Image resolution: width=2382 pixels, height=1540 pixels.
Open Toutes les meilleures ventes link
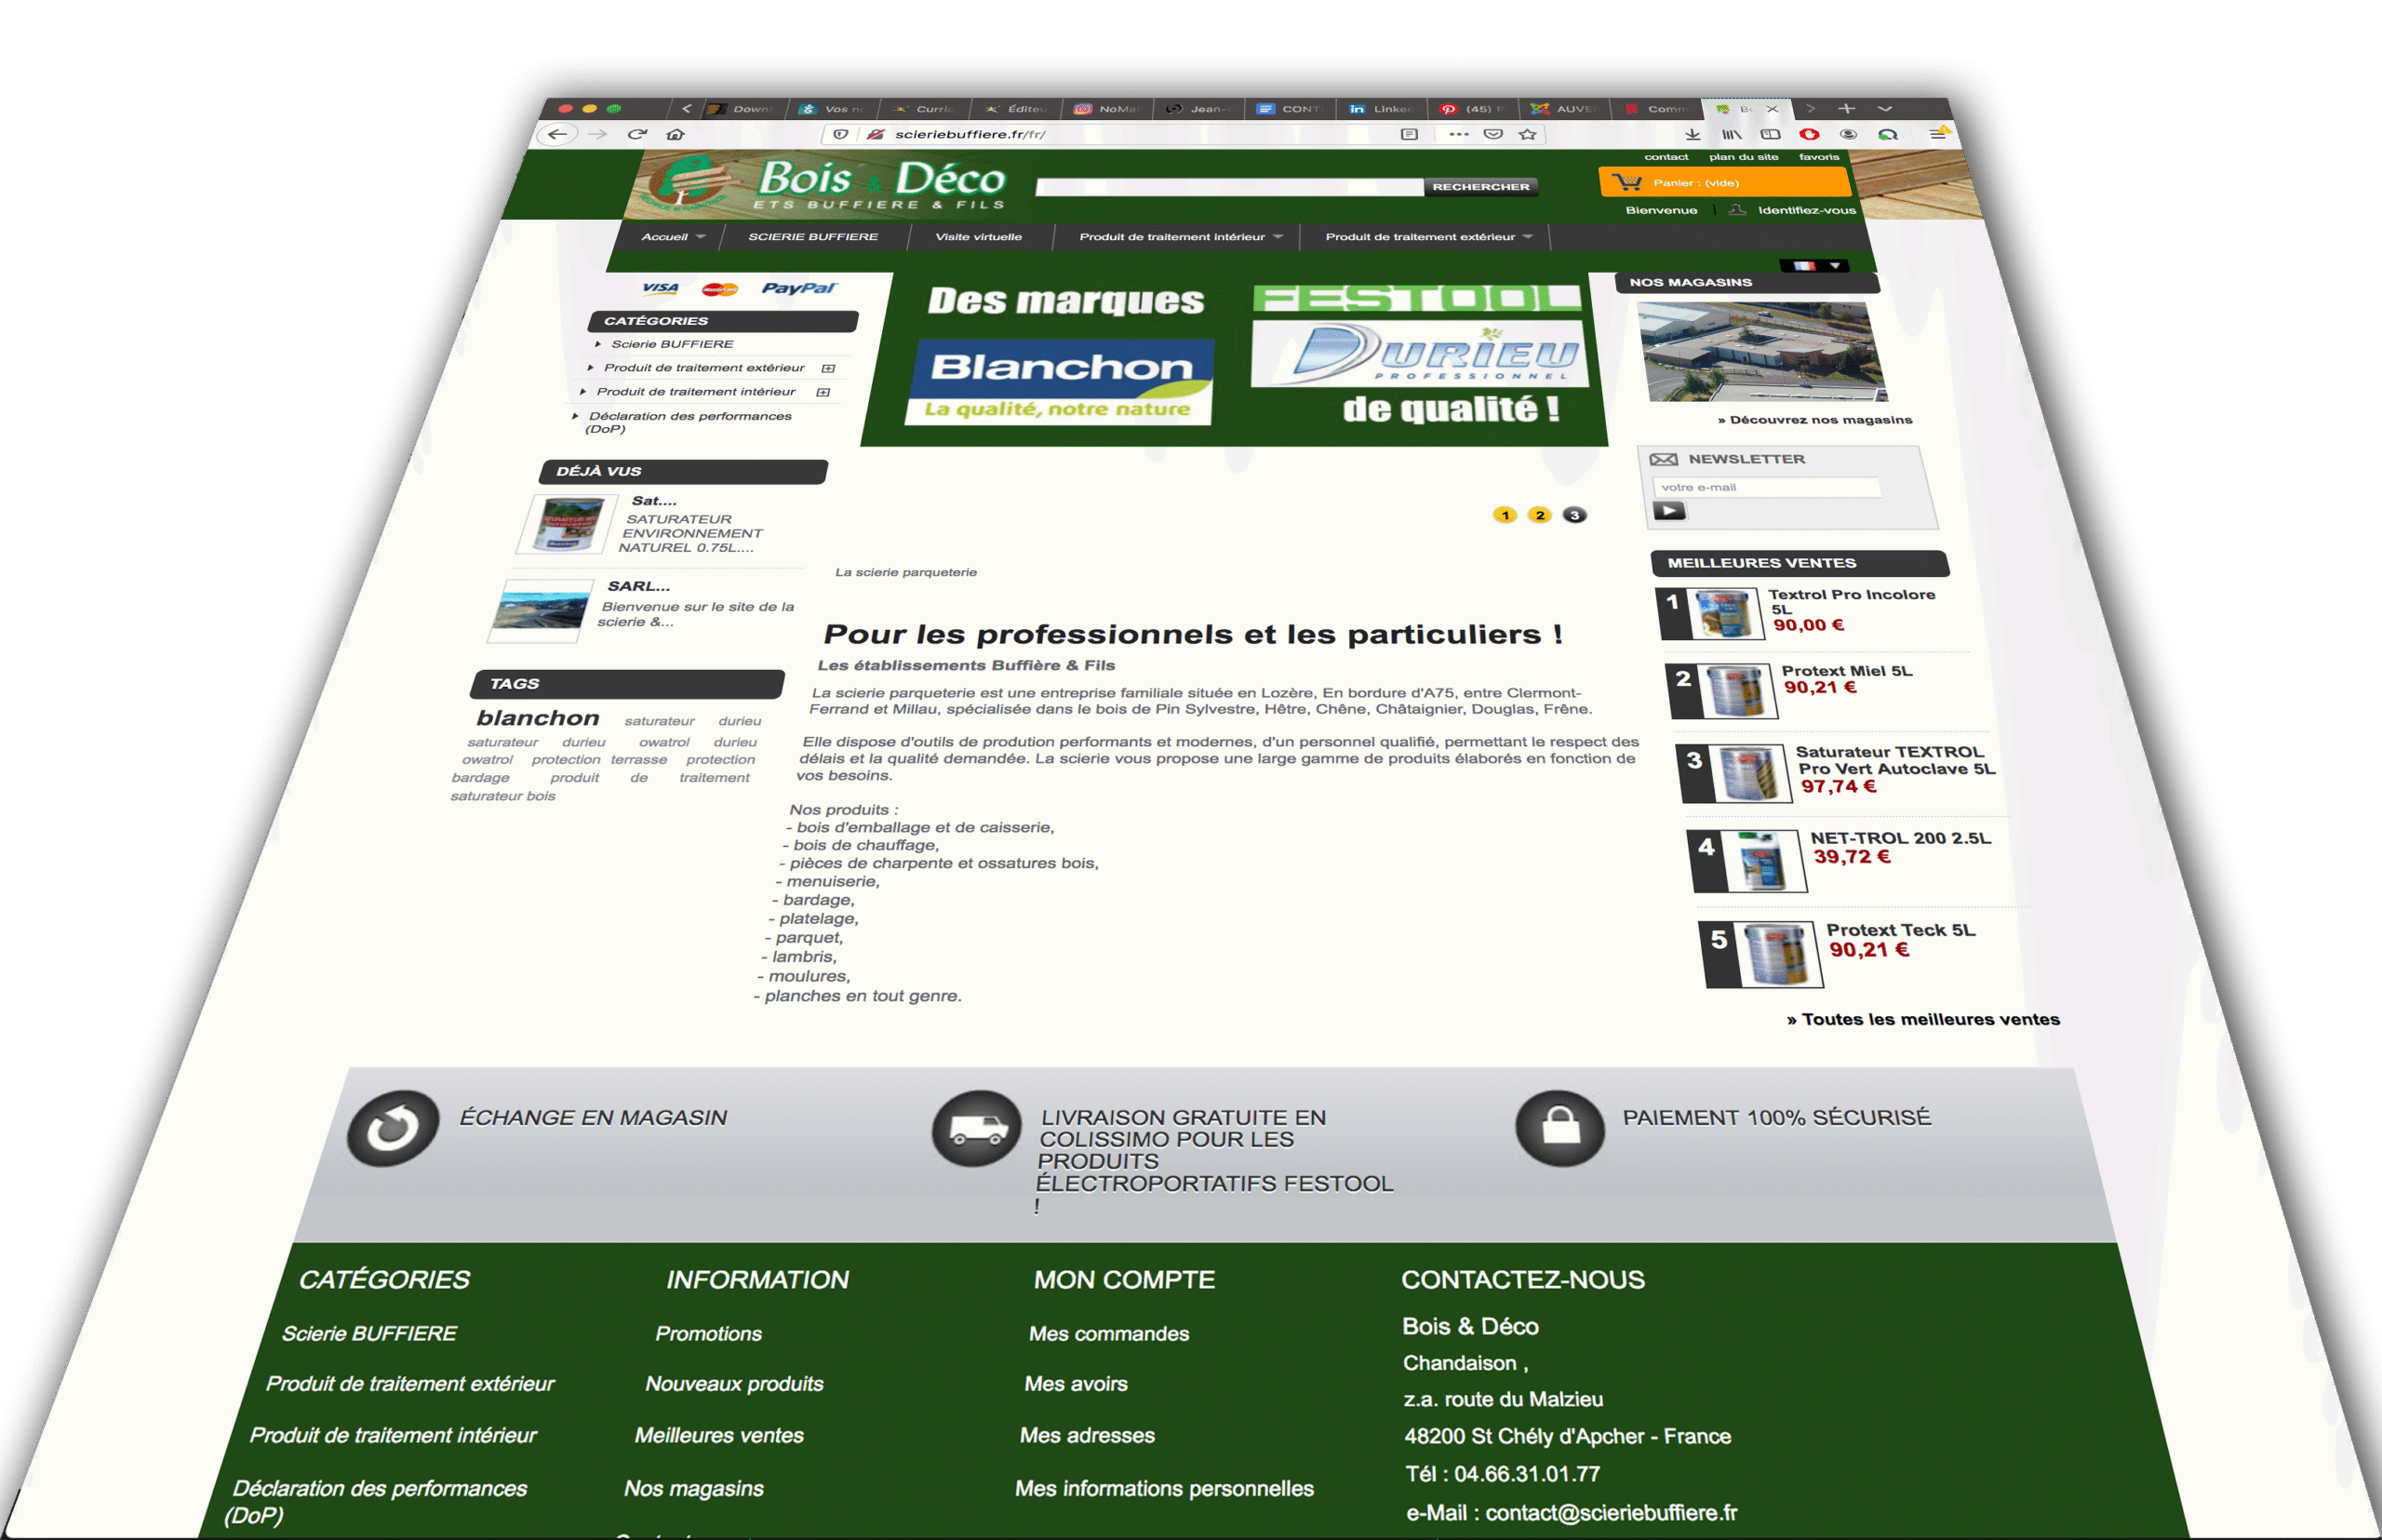(x=1922, y=1020)
